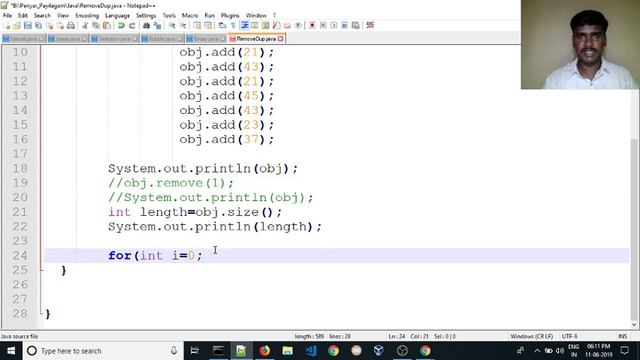
Task: Open Visual Studio Code from the taskbar
Action: pos(311,351)
